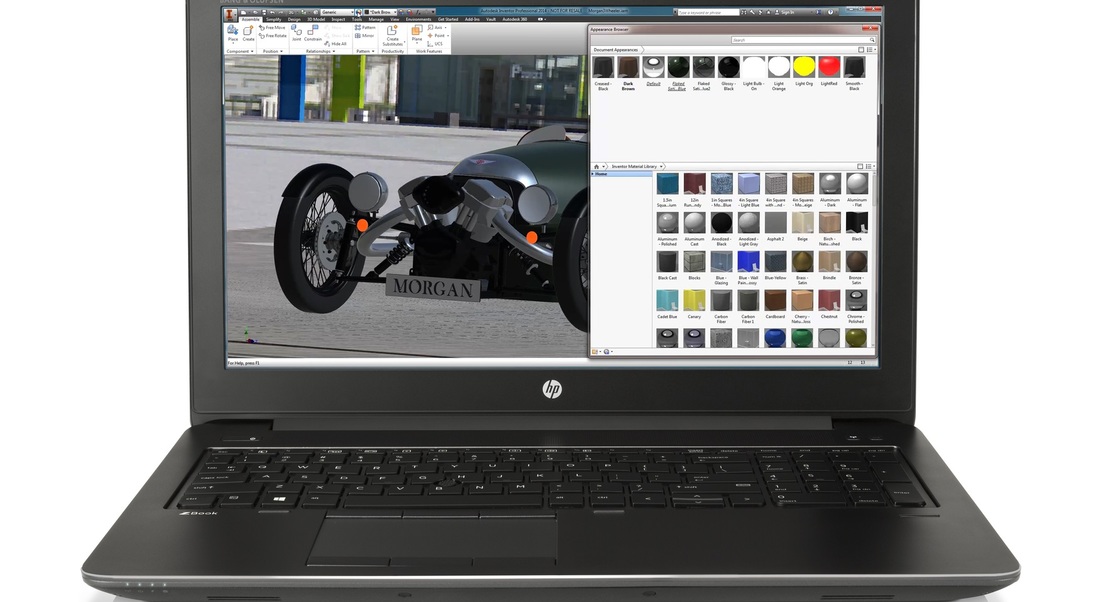The width and height of the screenshot is (1100, 602).
Task: Select the Pattern component tool
Action: [365, 27]
